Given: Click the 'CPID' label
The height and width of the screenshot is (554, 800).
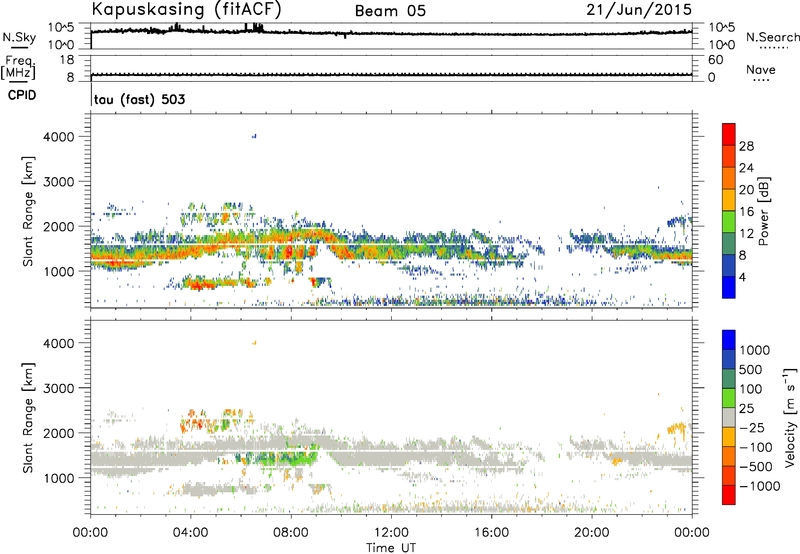Looking at the screenshot, I should pyautogui.click(x=22, y=95).
